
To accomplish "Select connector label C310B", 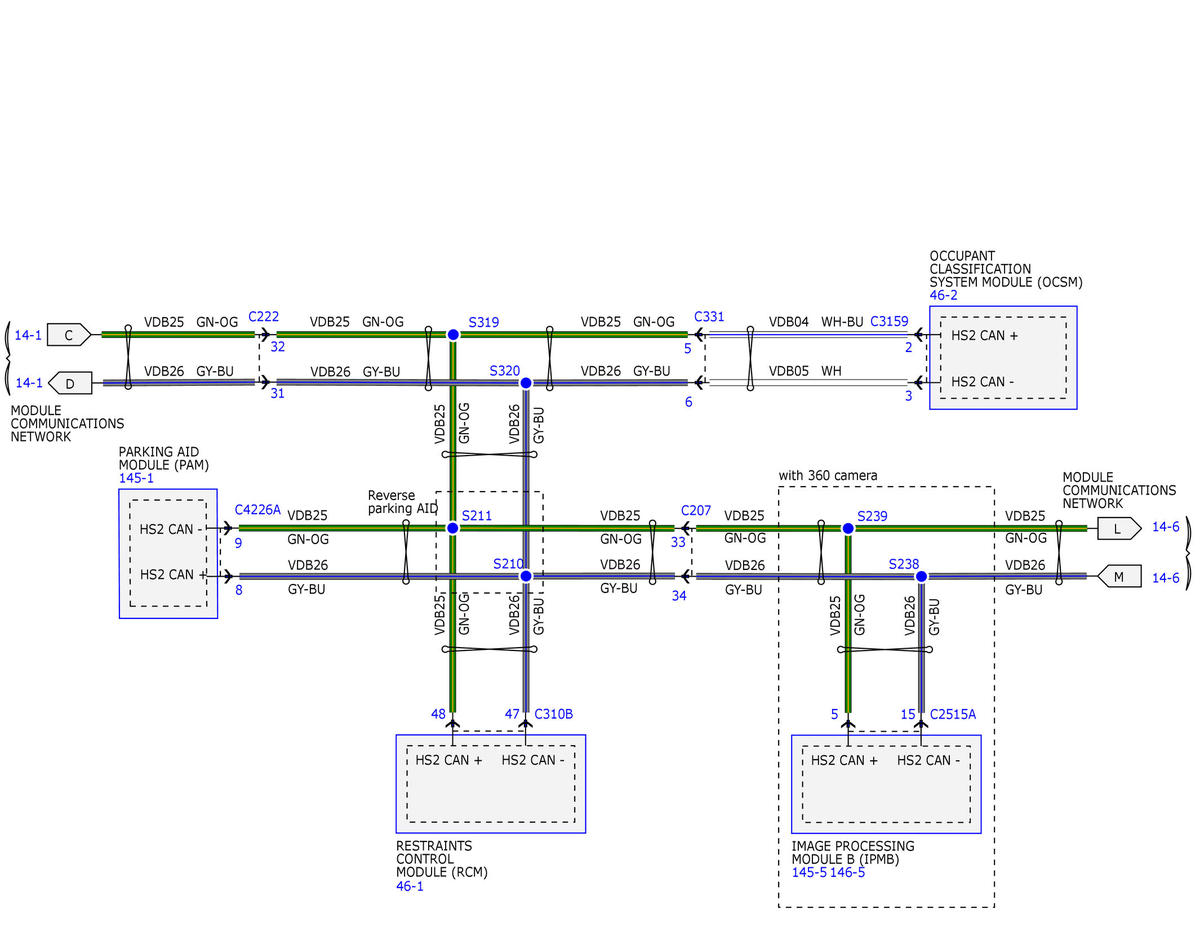I will pos(553,714).
